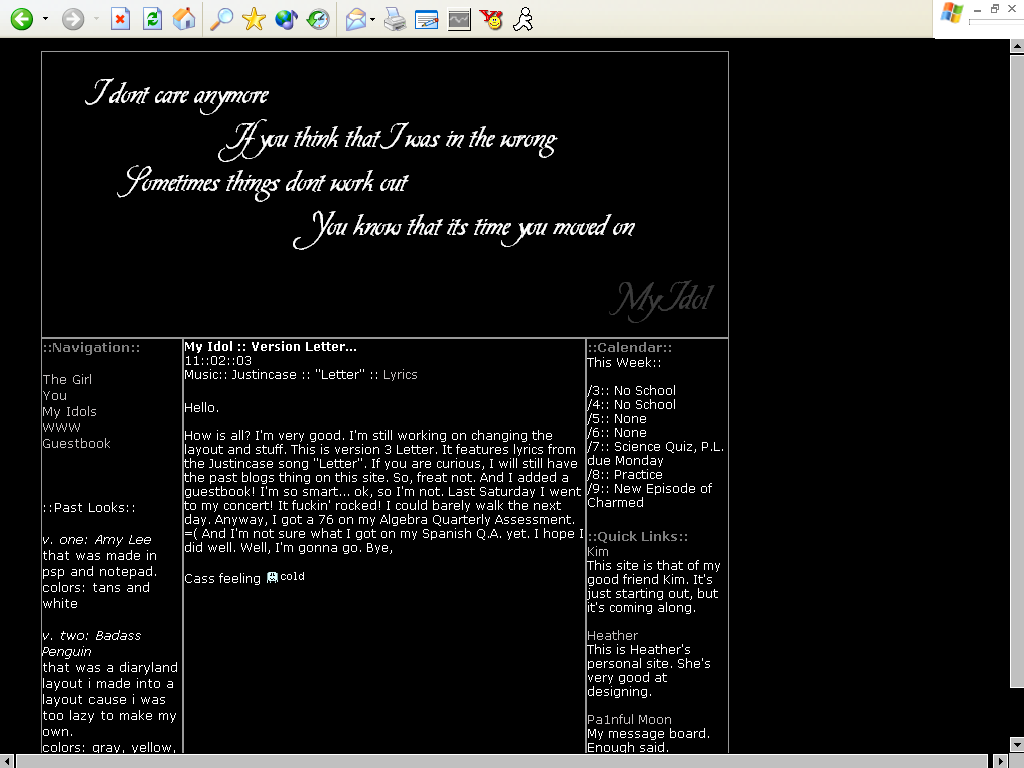Click the '::Navigation::' heading
Viewport: 1024px width, 768px height.
coord(91,347)
